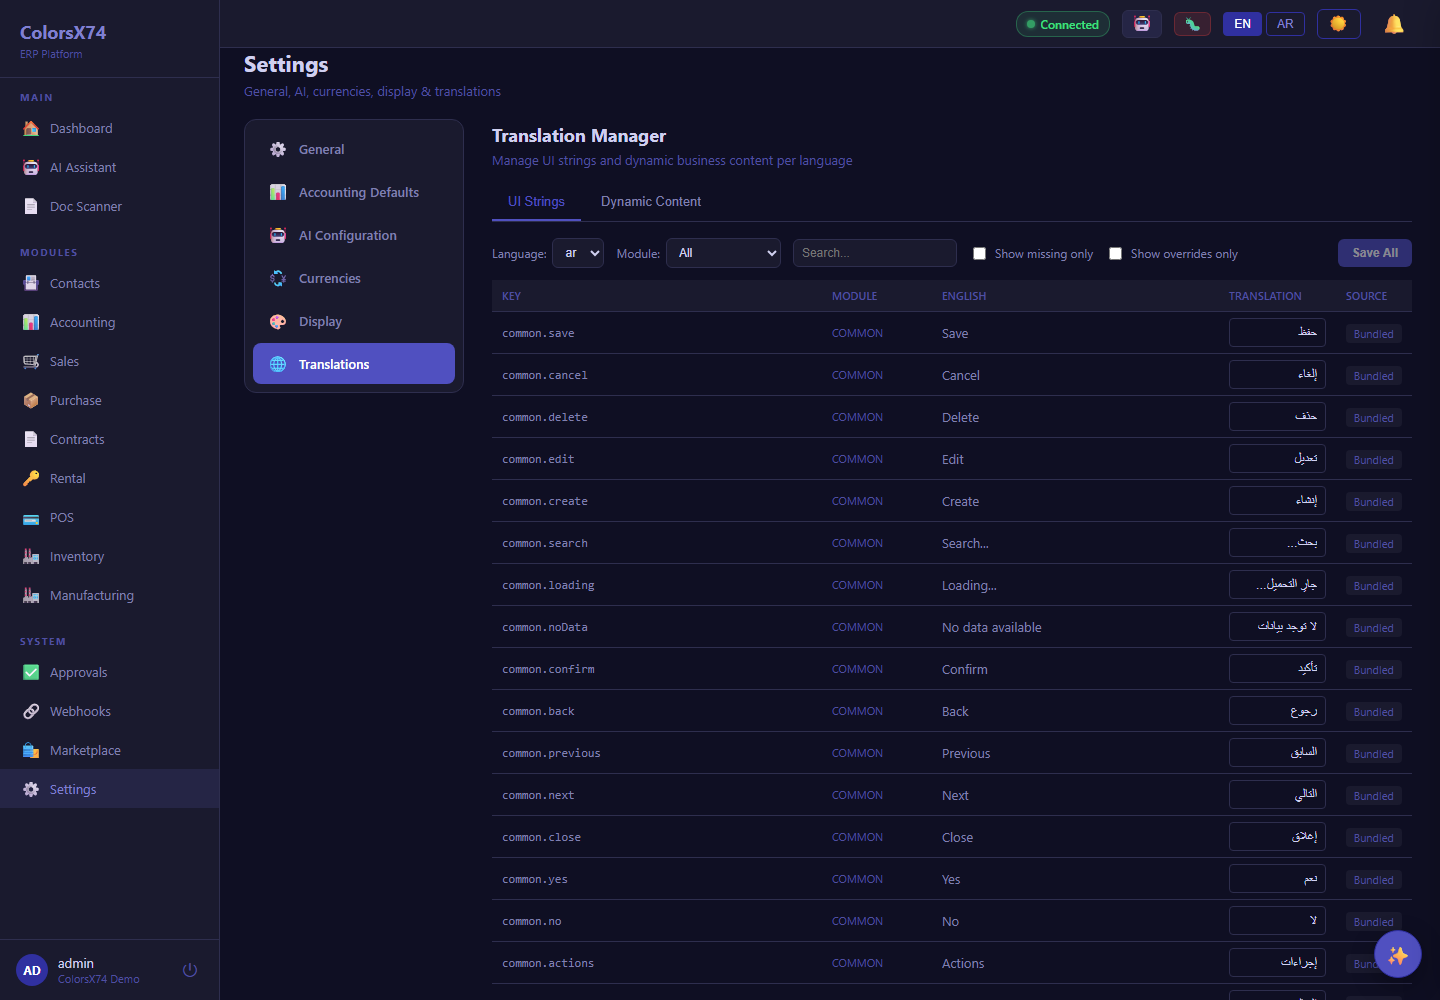This screenshot has width=1440, height=1000.
Task: Select the Translations settings section
Action: click(x=354, y=364)
